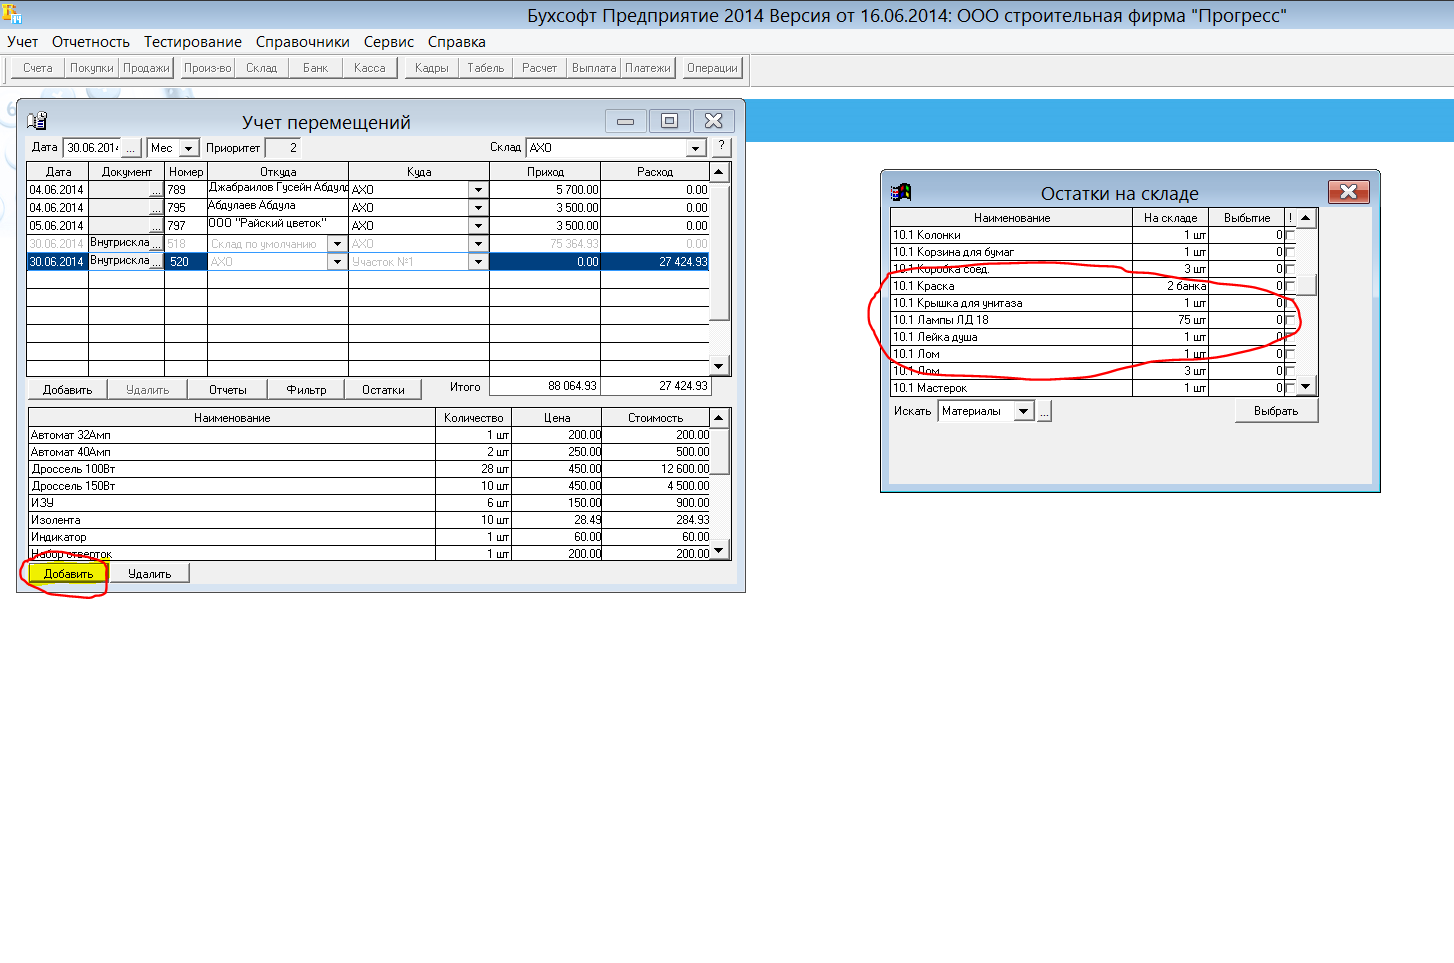This screenshot has height=963, width=1454.
Task: Open the Отчетность menu
Action: pos(91,42)
